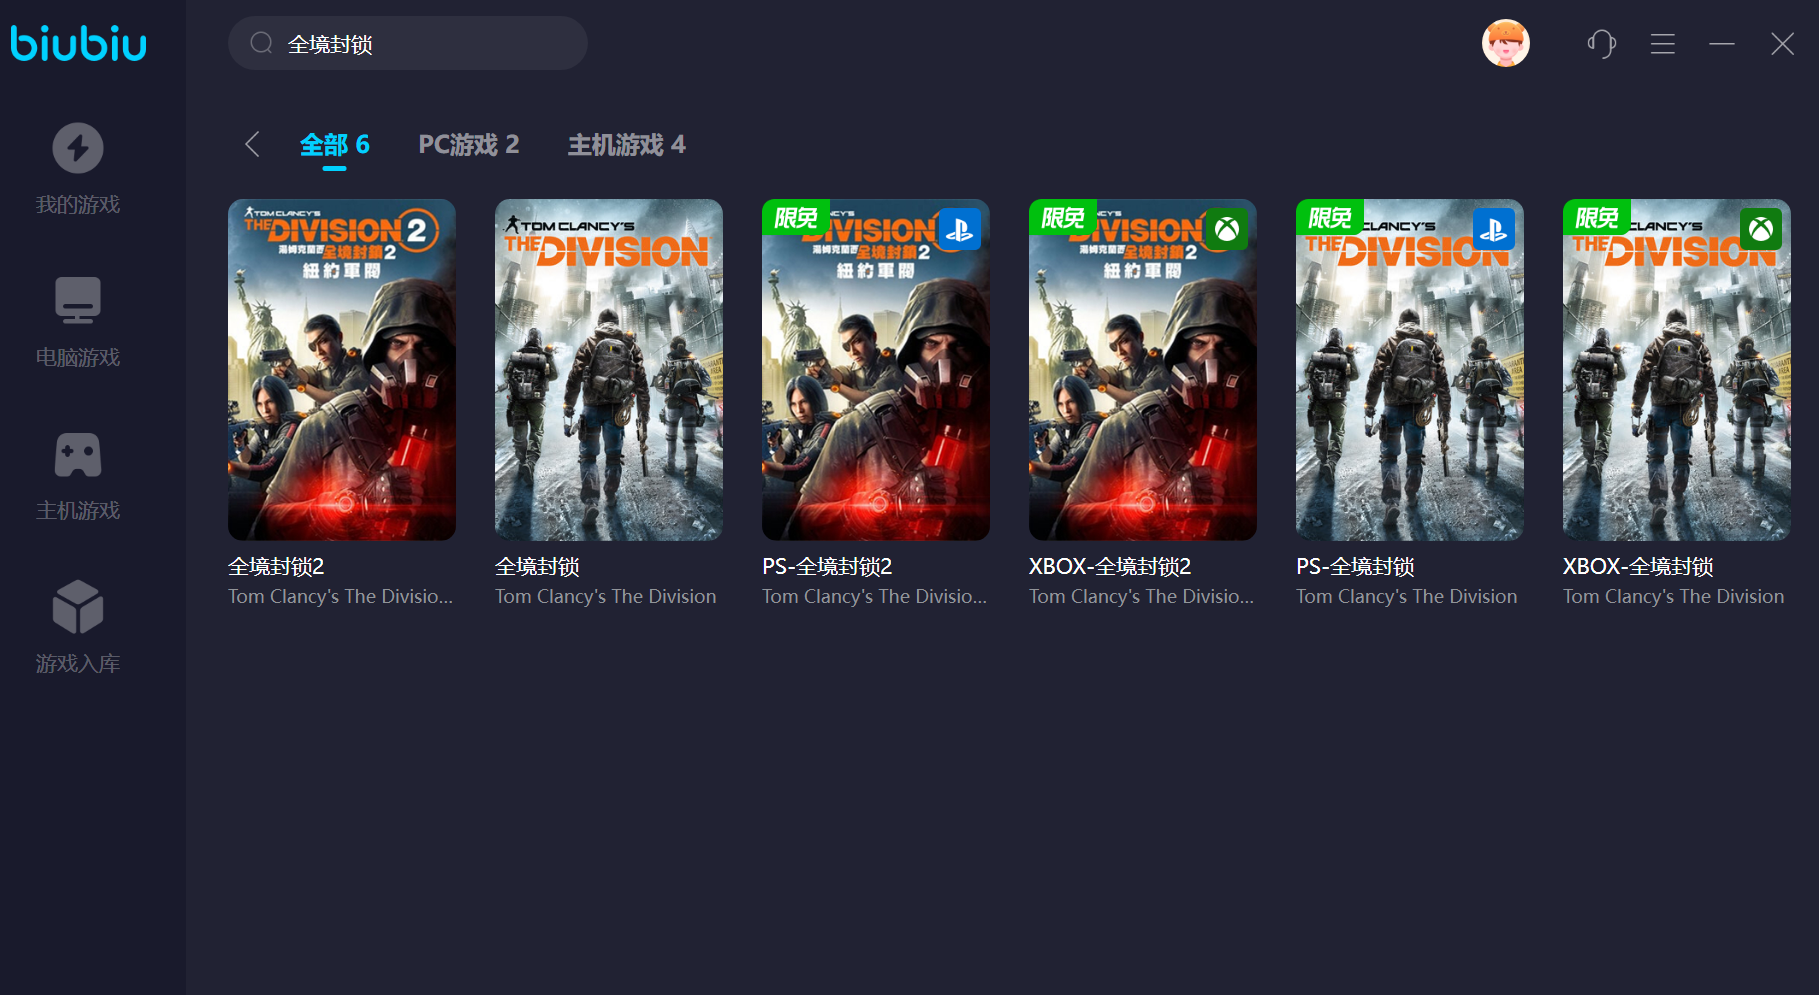Go back using the left chevron

(252, 144)
